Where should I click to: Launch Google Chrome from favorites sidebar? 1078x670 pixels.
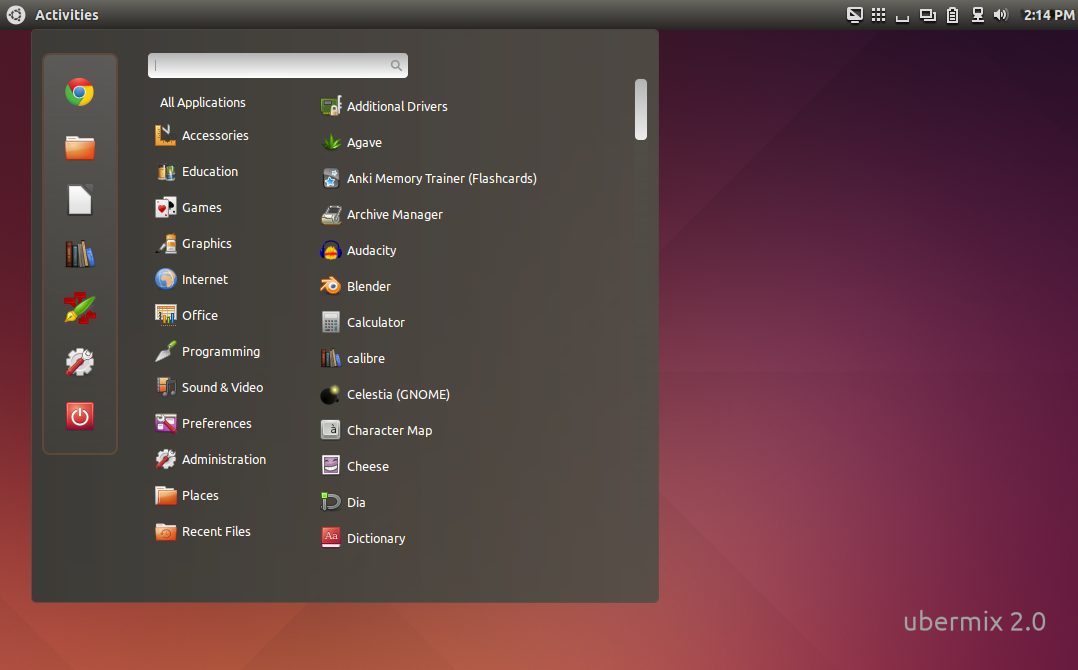pyautogui.click(x=80, y=92)
